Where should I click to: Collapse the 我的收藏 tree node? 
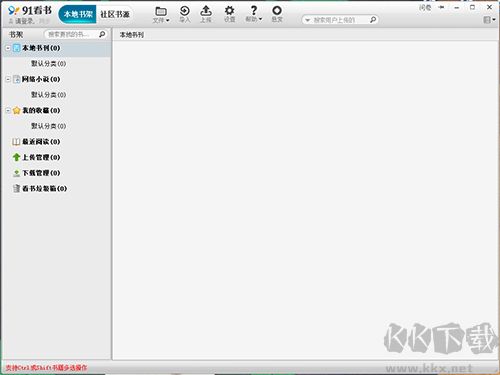pos(8,110)
